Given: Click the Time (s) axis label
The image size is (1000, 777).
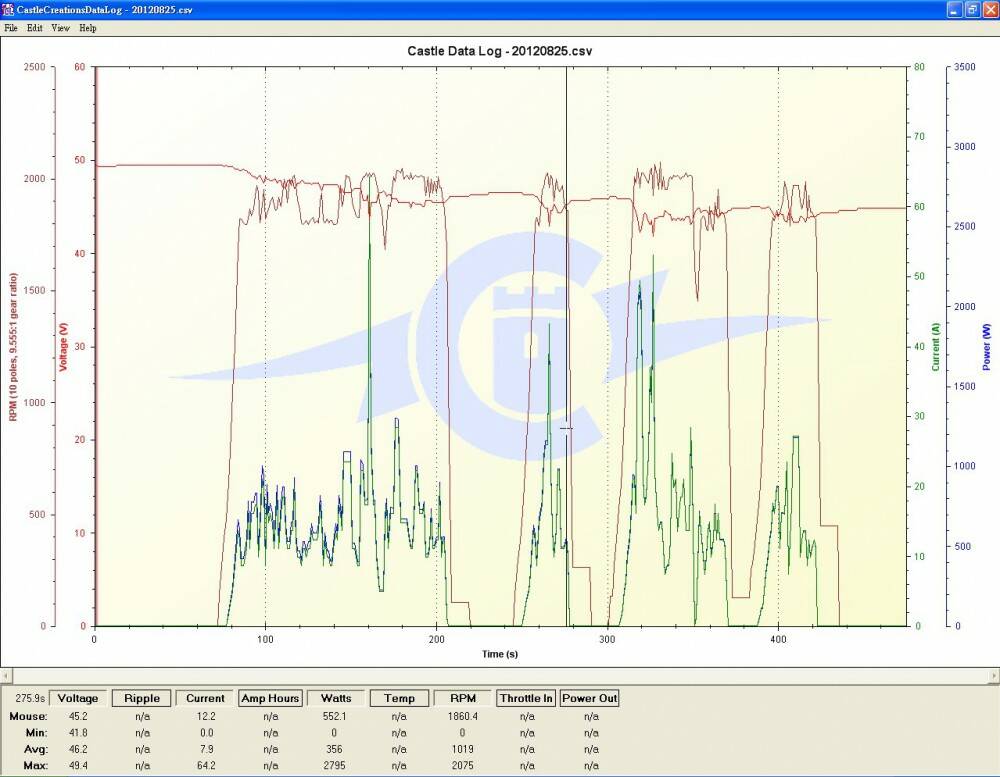Looking at the screenshot, I should [500, 654].
